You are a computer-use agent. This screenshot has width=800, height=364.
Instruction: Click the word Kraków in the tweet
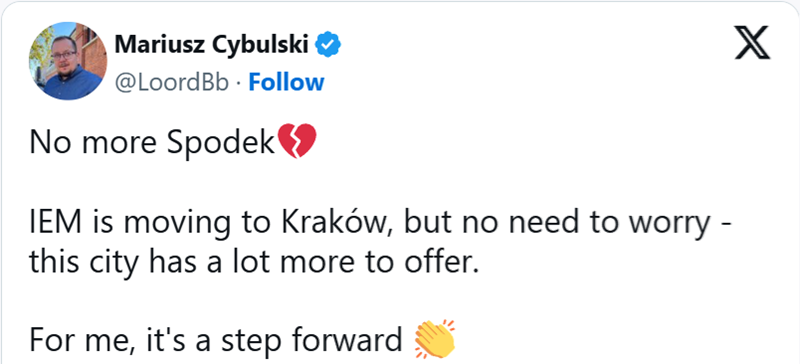(336, 223)
